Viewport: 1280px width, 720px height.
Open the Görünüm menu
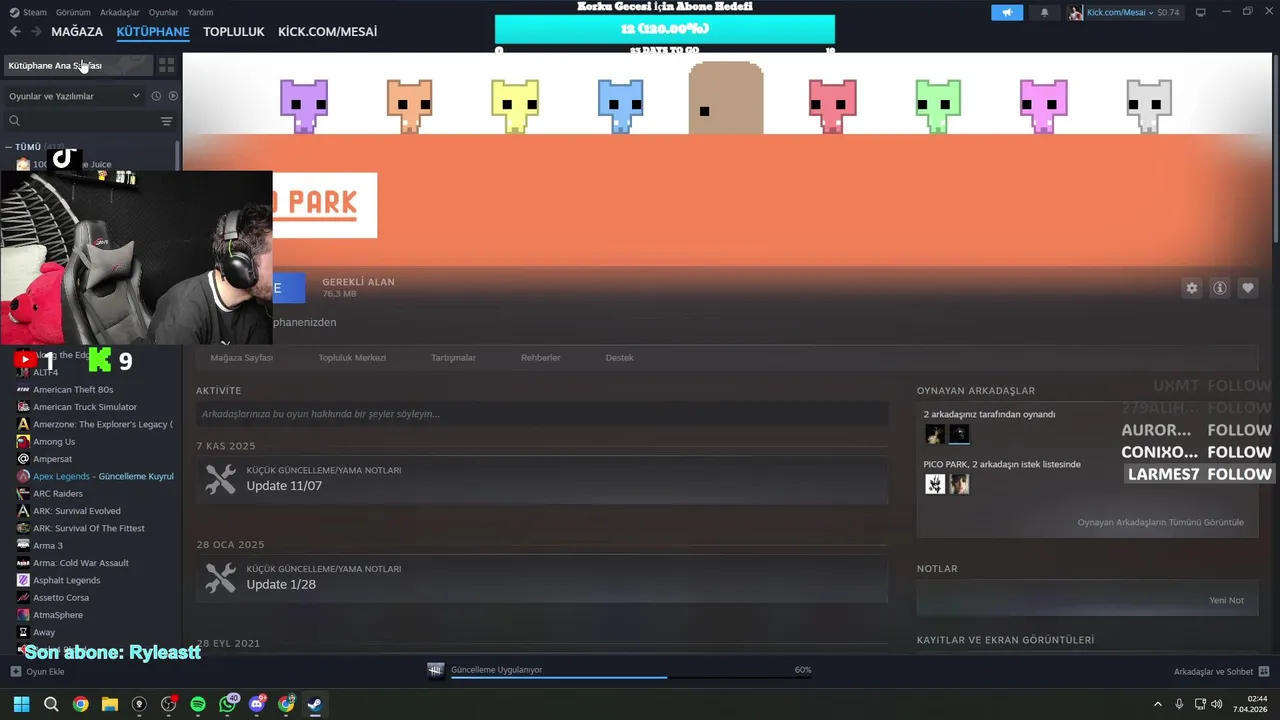click(73, 12)
